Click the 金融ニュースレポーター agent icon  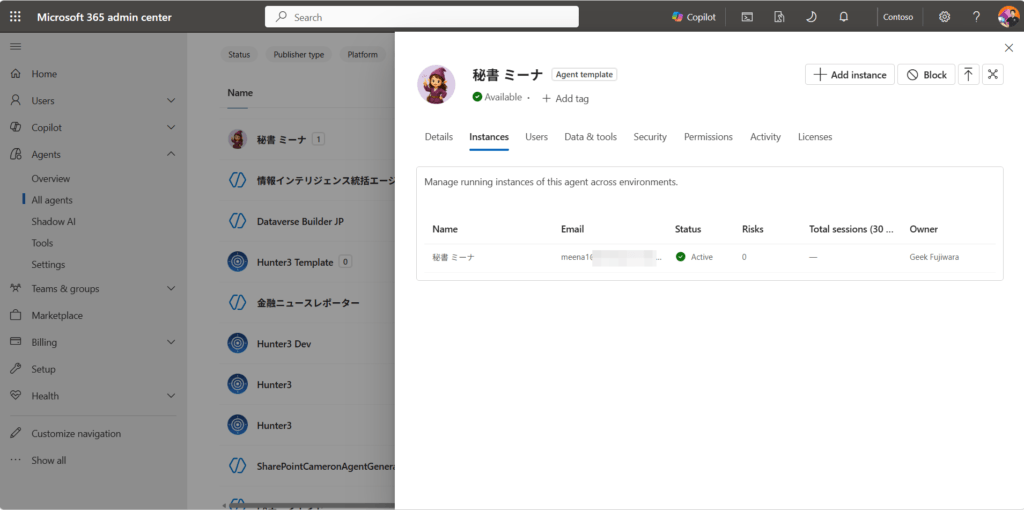click(237, 303)
